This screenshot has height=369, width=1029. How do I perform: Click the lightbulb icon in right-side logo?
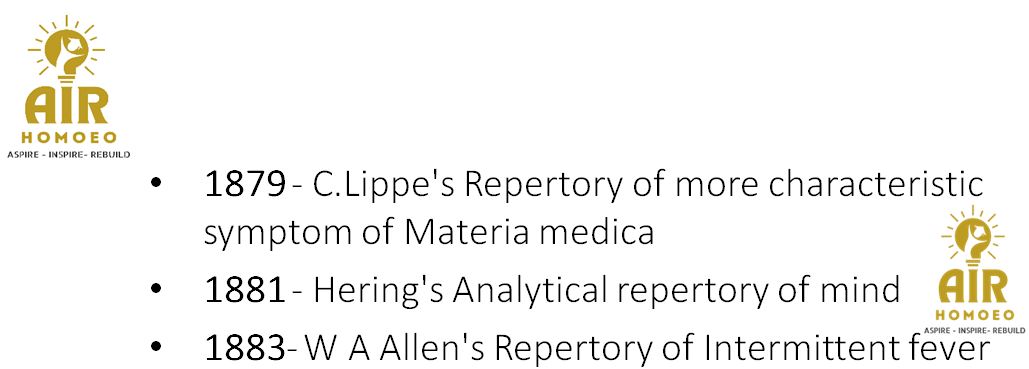(x=974, y=235)
